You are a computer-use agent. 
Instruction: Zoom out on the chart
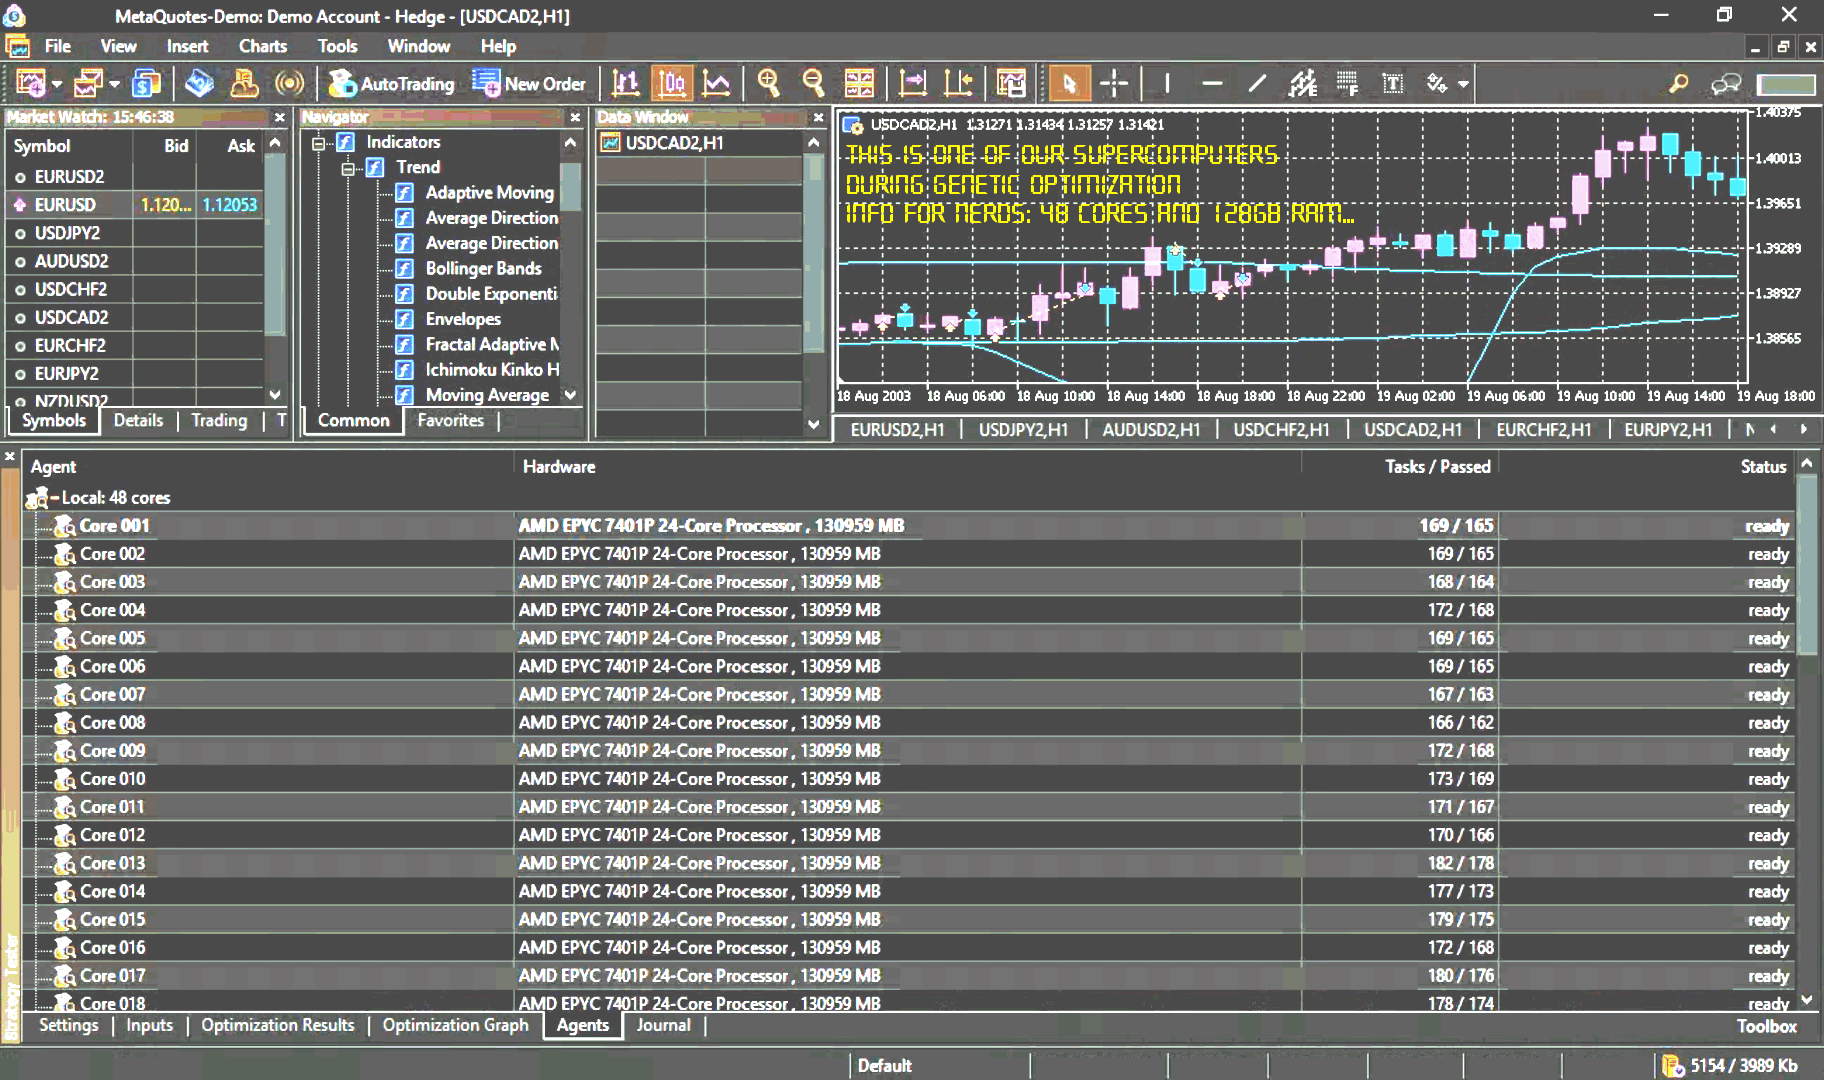[x=813, y=84]
